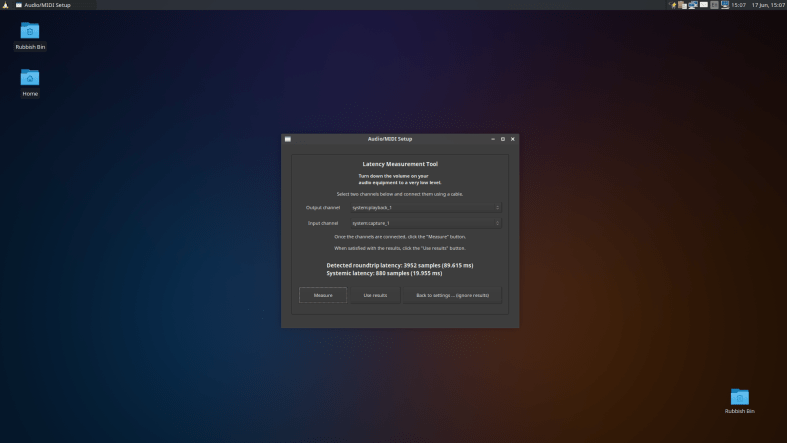Click the 17 Jun date-time display in the panel
The height and width of the screenshot is (443, 787).
(768, 5)
